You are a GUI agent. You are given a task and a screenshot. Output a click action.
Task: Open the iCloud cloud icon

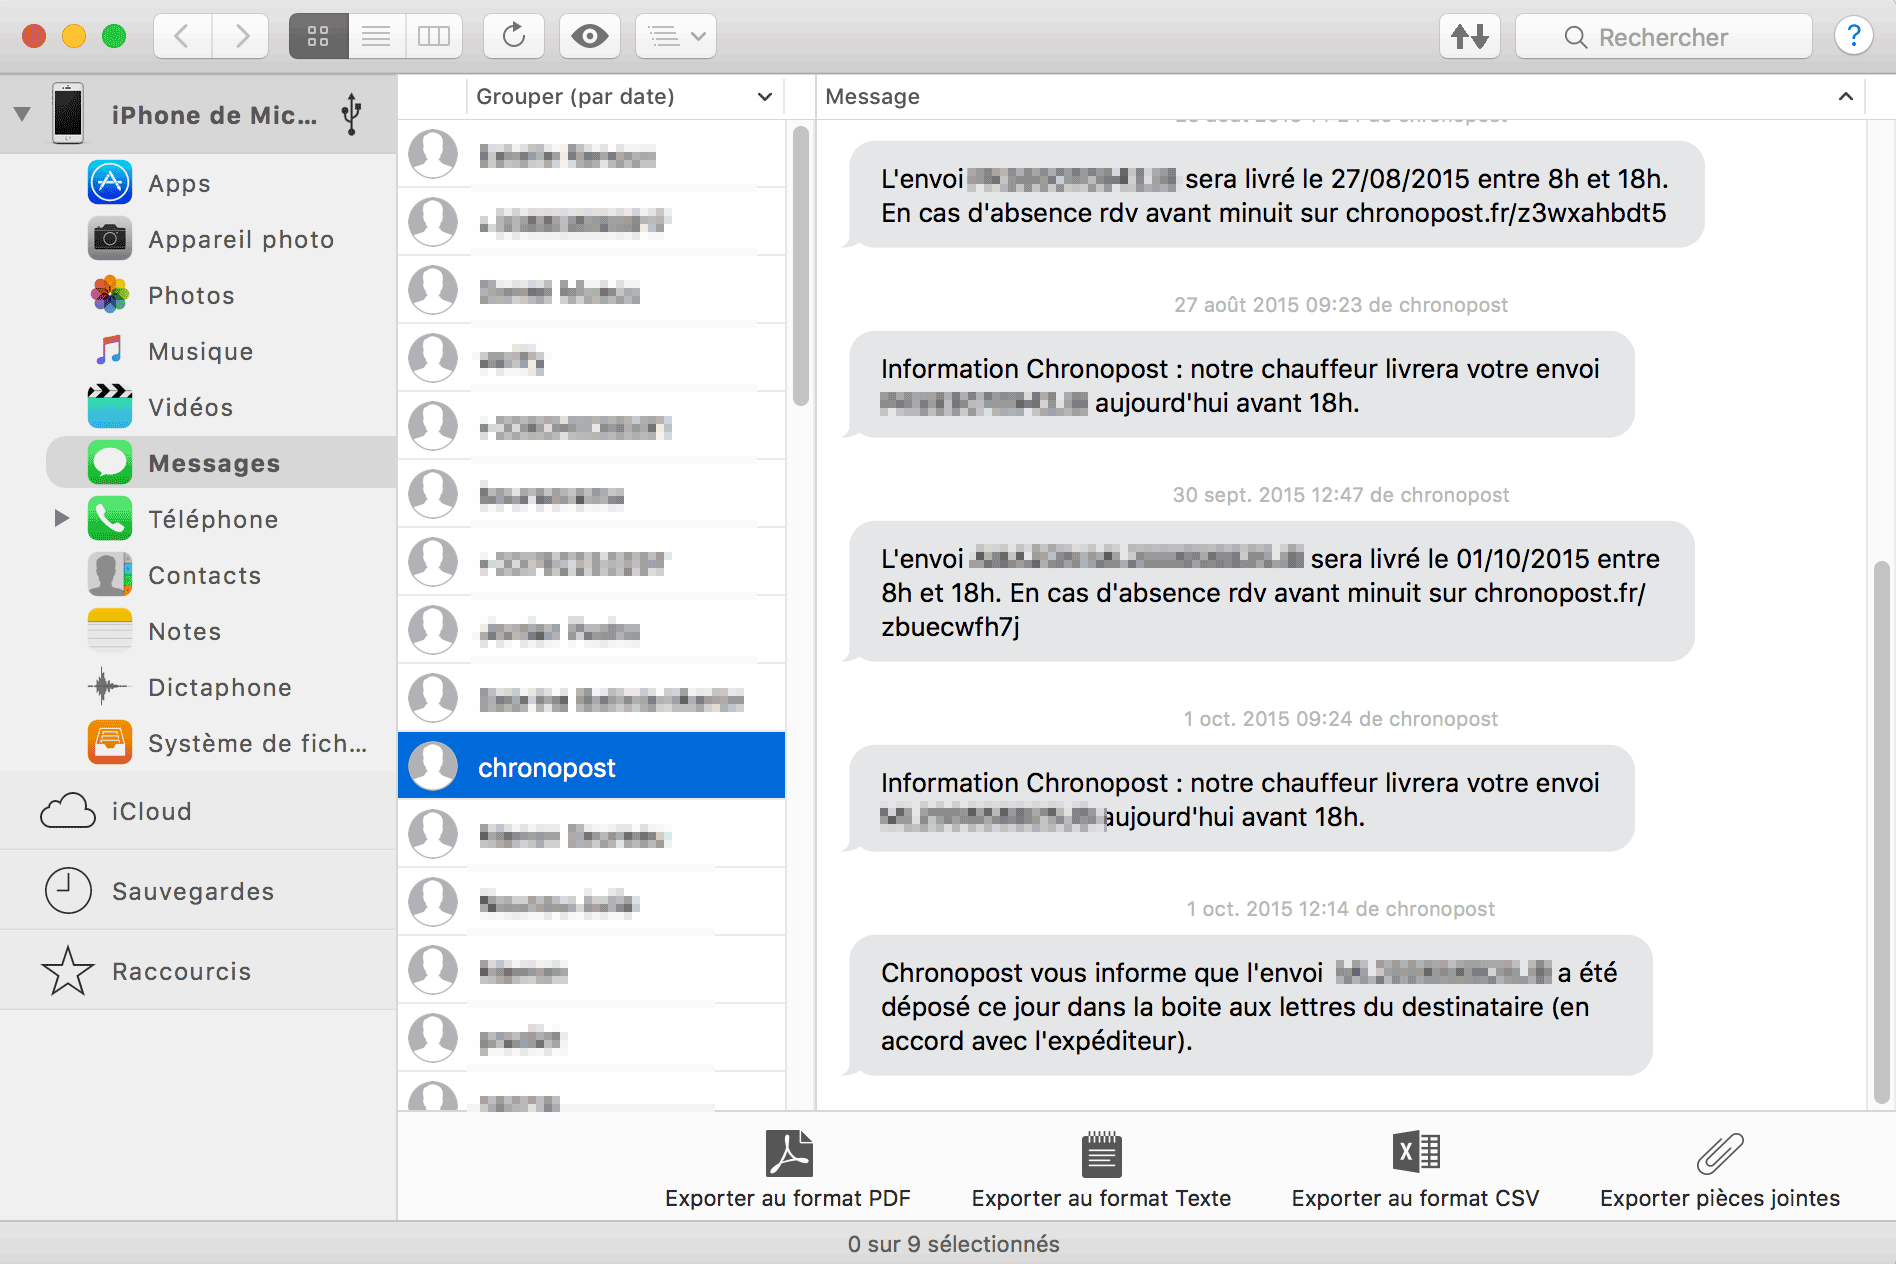tap(68, 811)
